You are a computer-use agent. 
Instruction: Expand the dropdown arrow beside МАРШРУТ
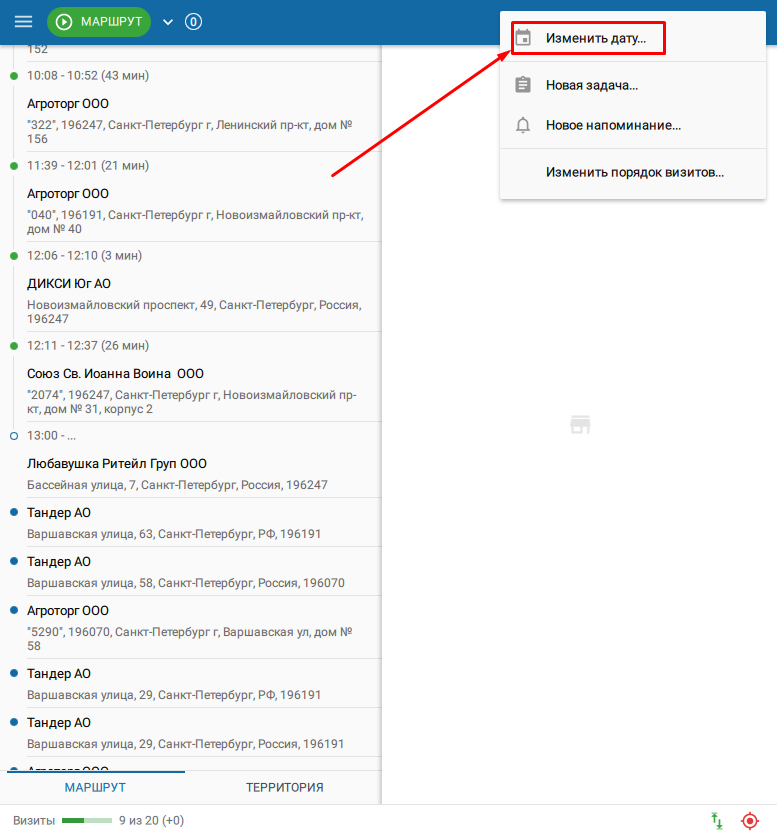coord(168,22)
